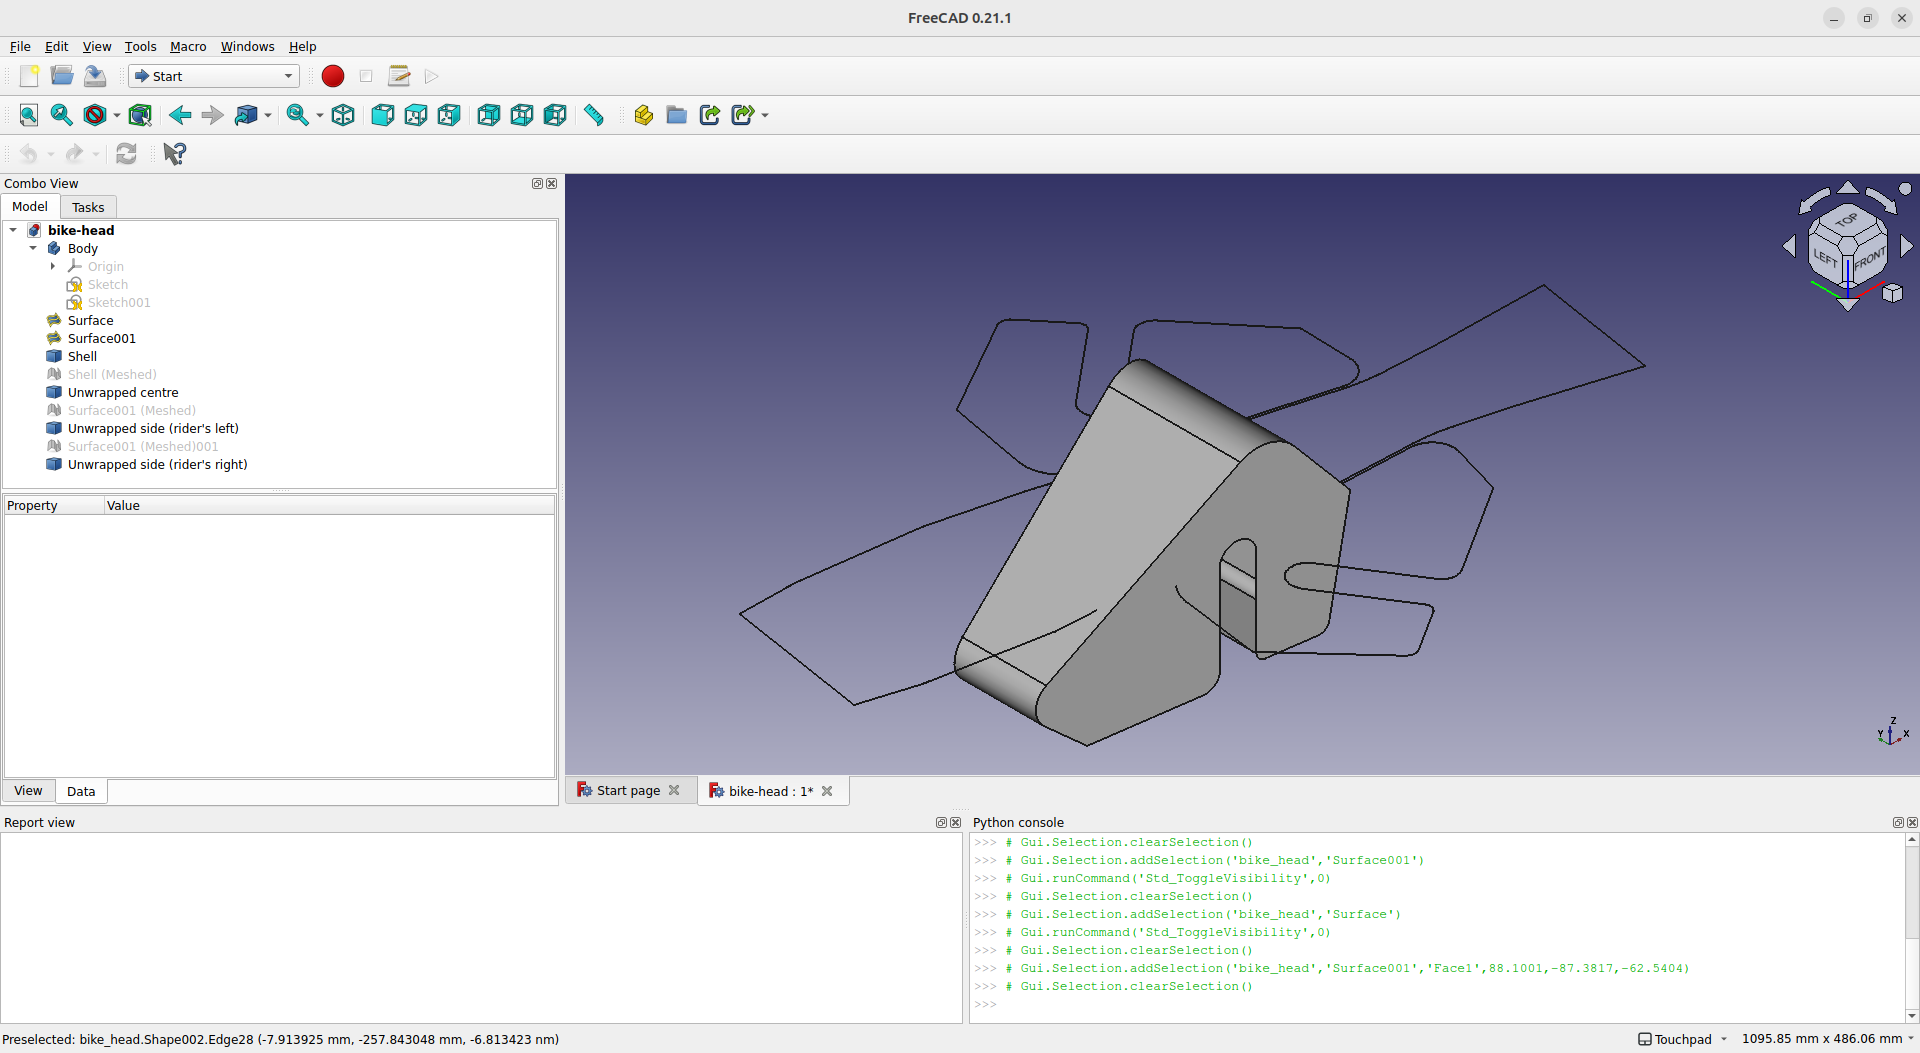Switch to bottom view icon

[522, 115]
